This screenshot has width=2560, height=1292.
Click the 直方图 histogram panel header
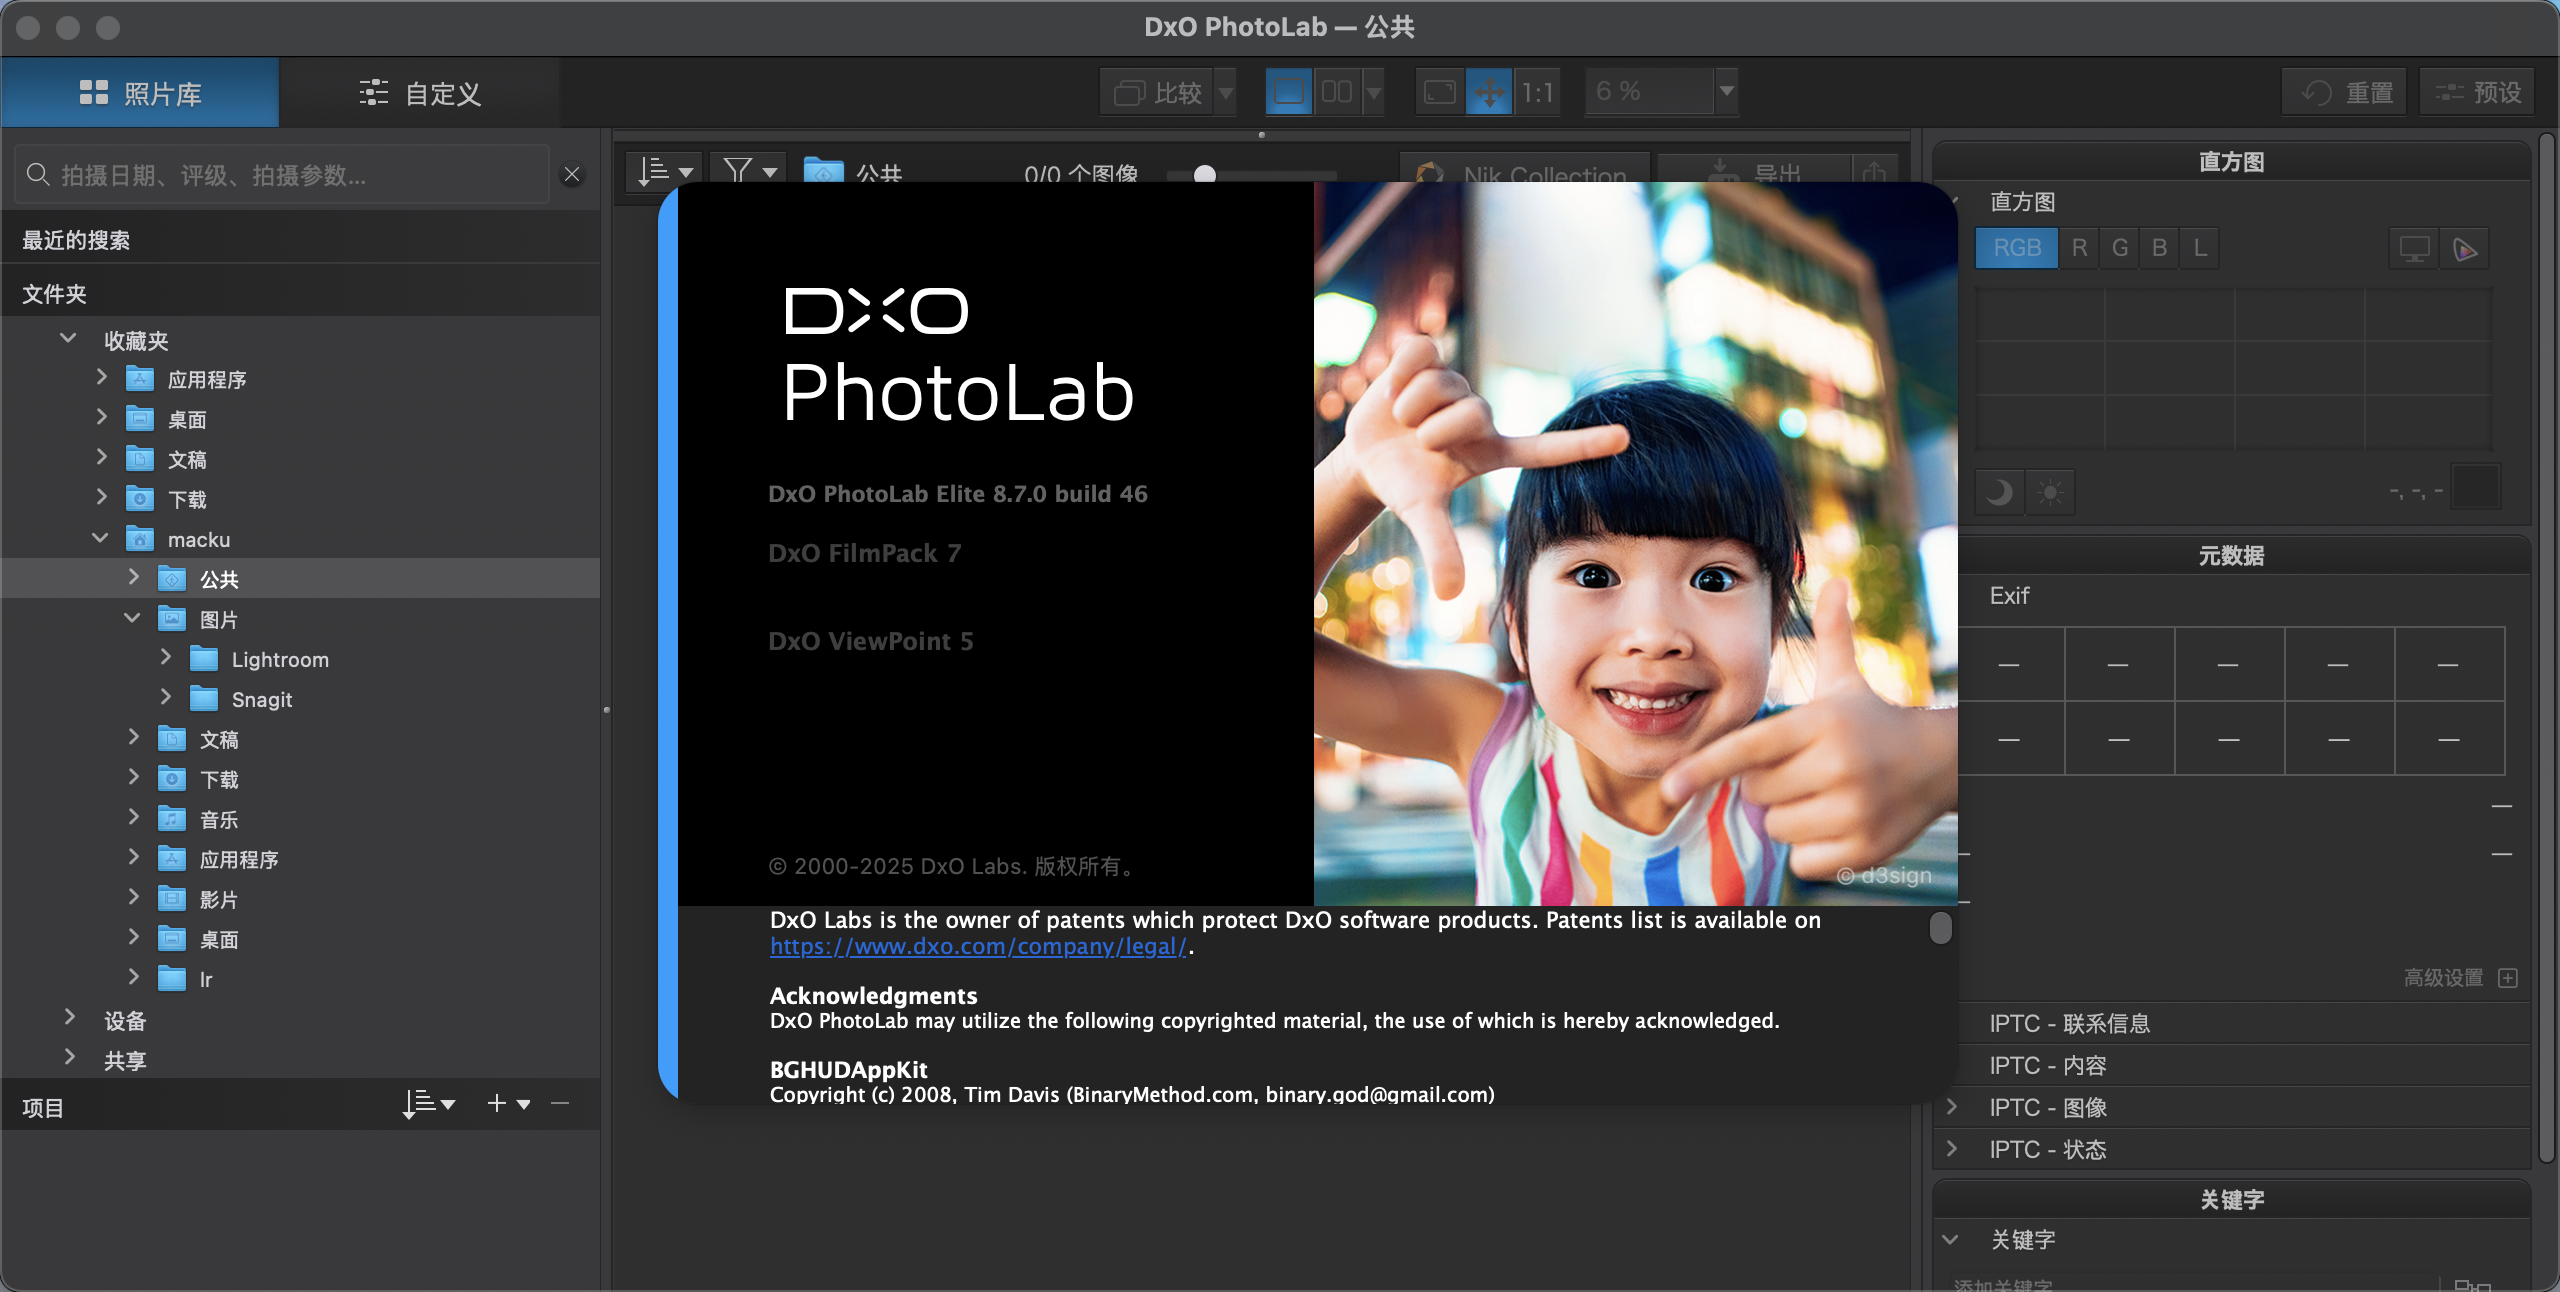(2231, 161)
